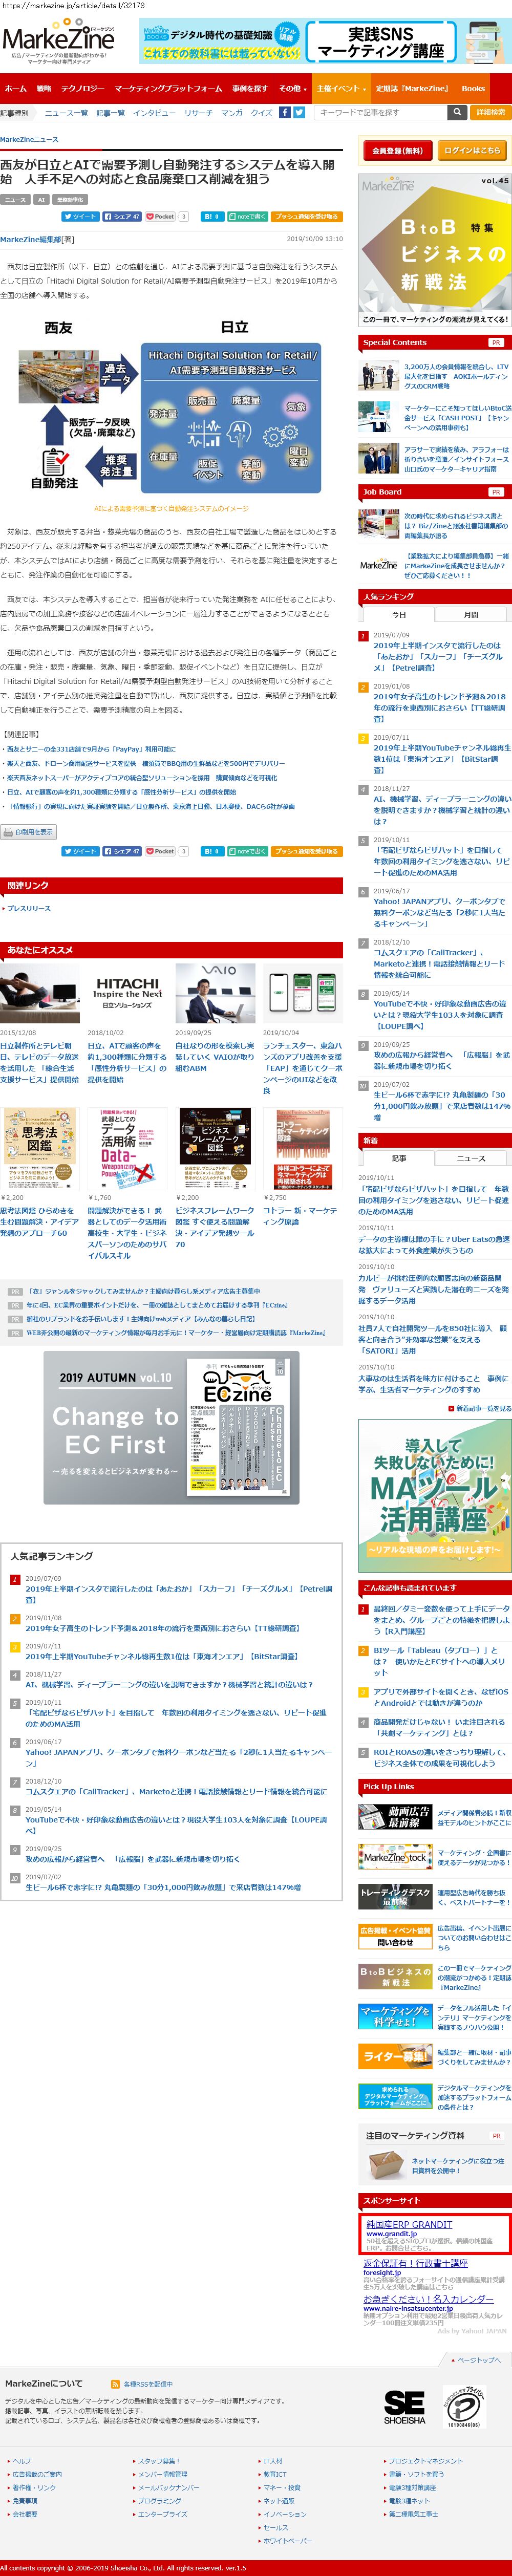Click the 詳細検索 button

(490, 112)
